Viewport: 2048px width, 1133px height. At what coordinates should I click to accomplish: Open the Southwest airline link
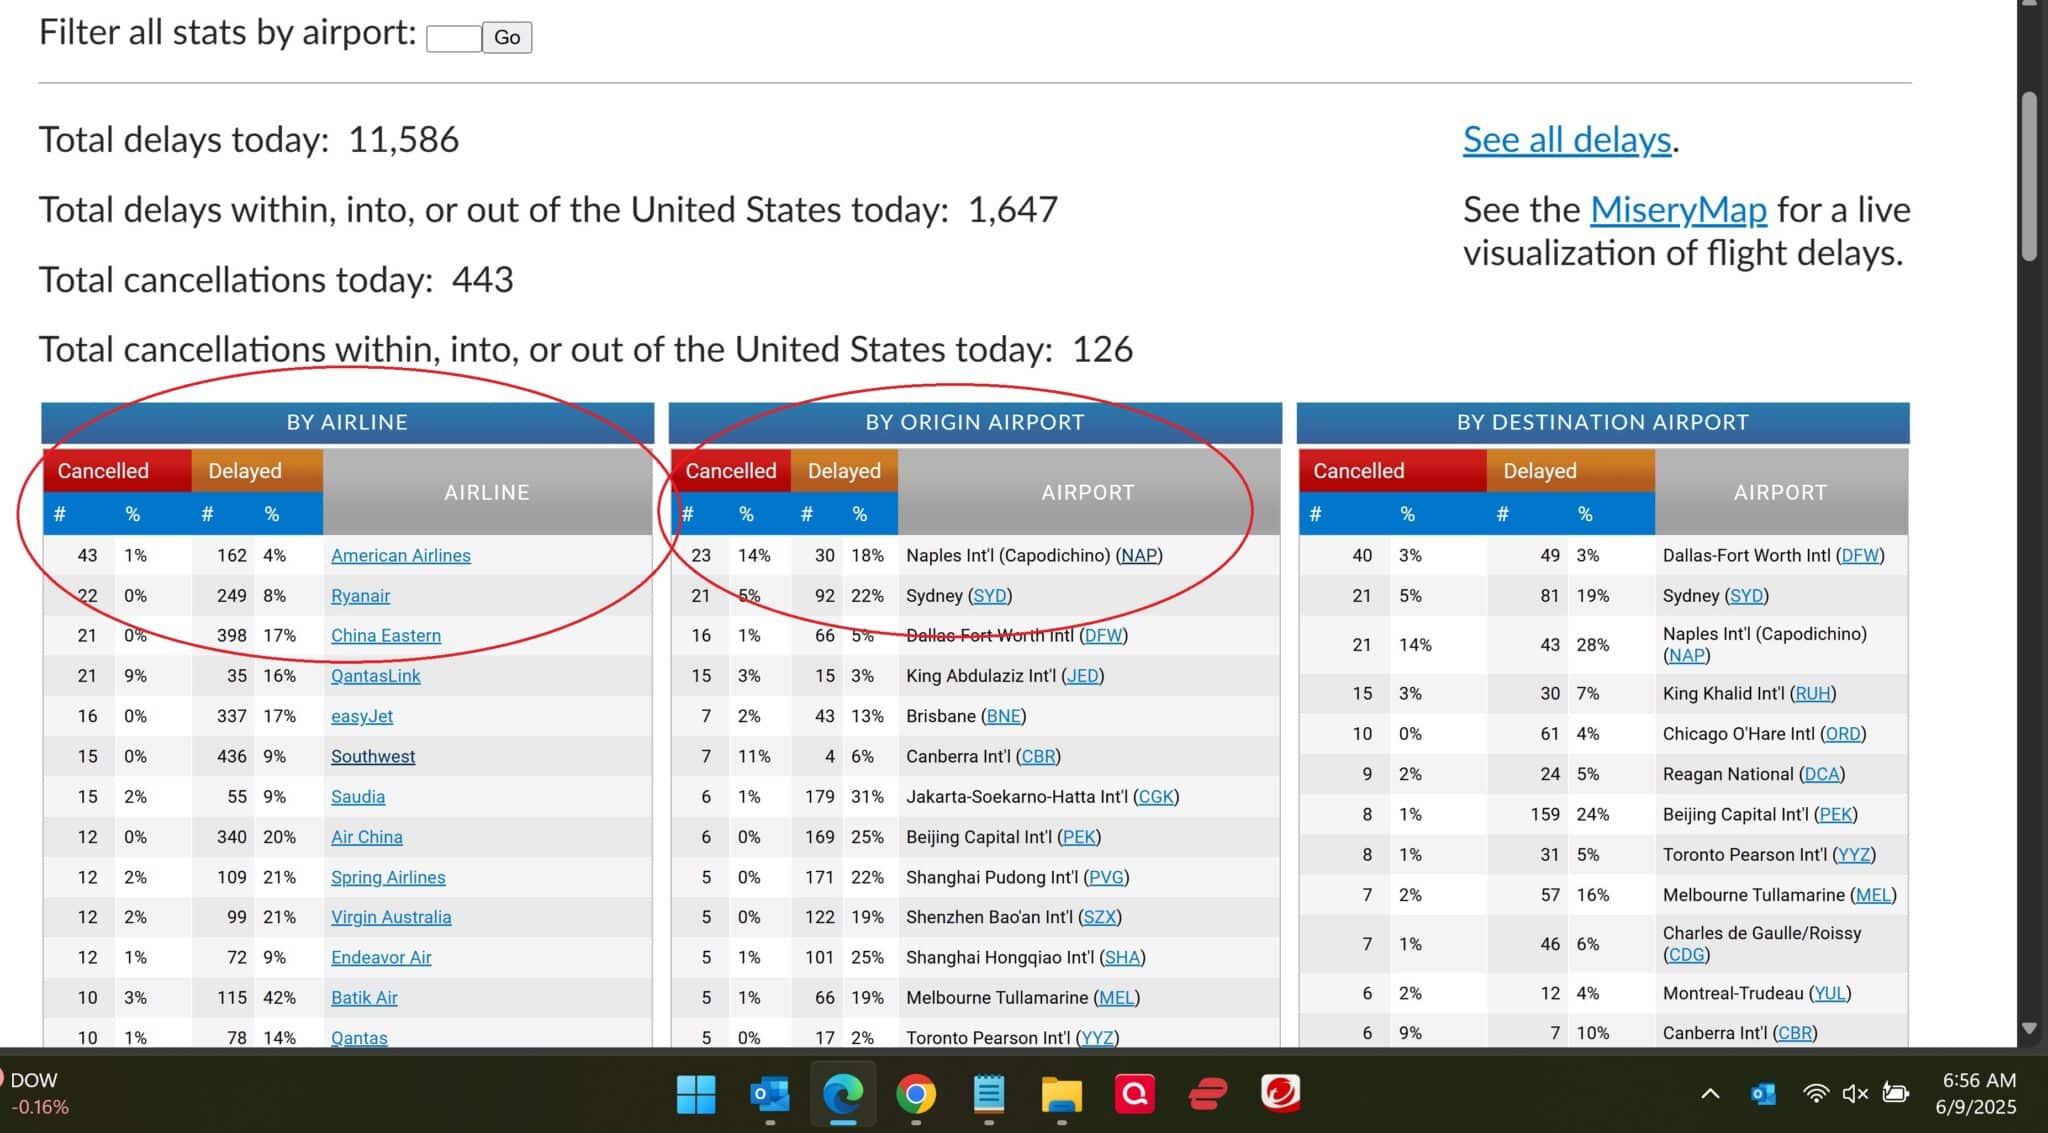point(373,757)
